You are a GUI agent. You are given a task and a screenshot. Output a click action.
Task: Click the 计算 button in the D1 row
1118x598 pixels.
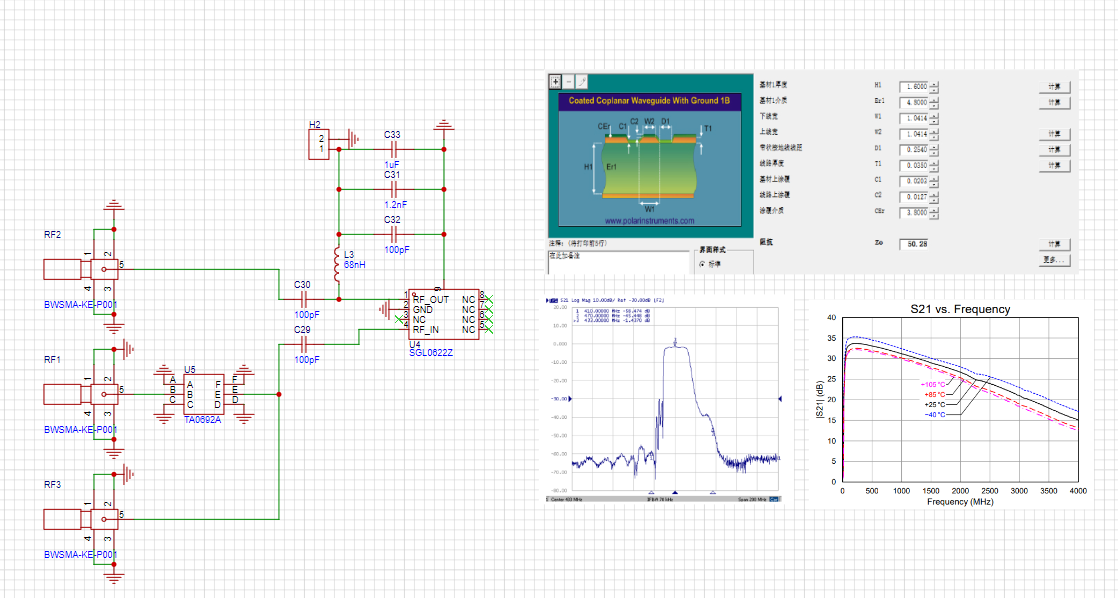[1055, 149]
